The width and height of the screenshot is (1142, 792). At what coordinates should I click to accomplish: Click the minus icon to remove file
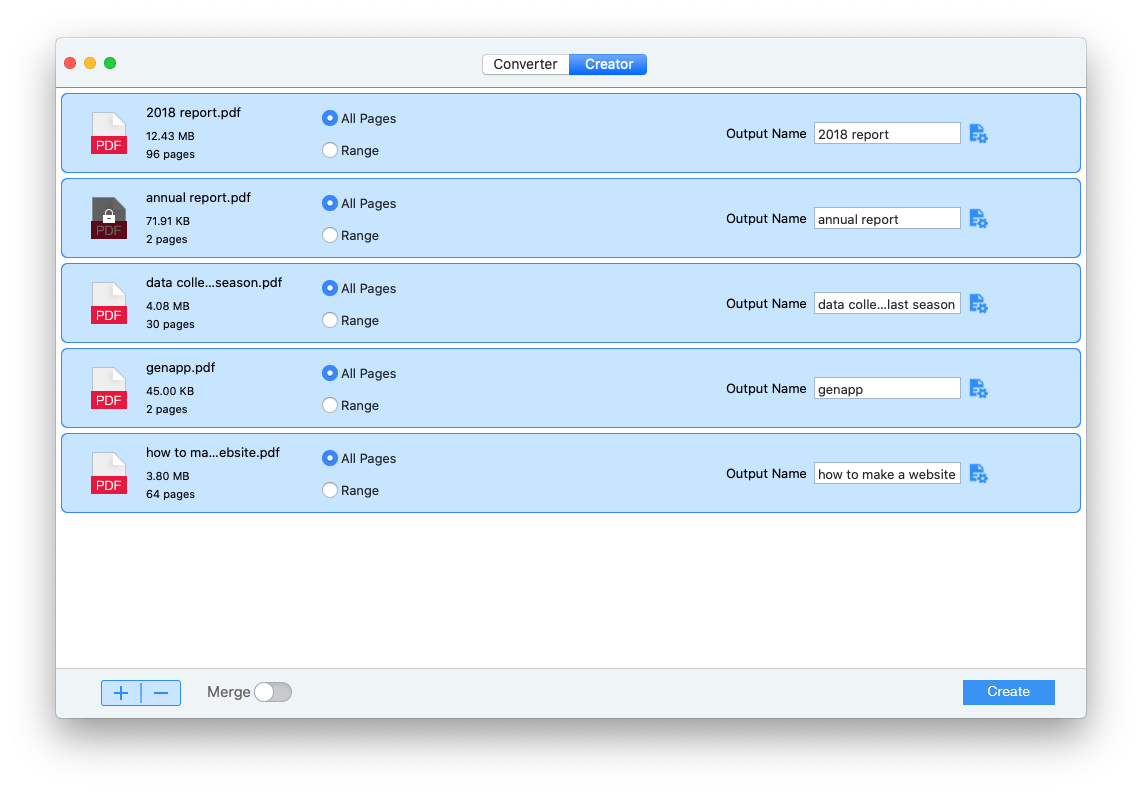tap(161, 693)
